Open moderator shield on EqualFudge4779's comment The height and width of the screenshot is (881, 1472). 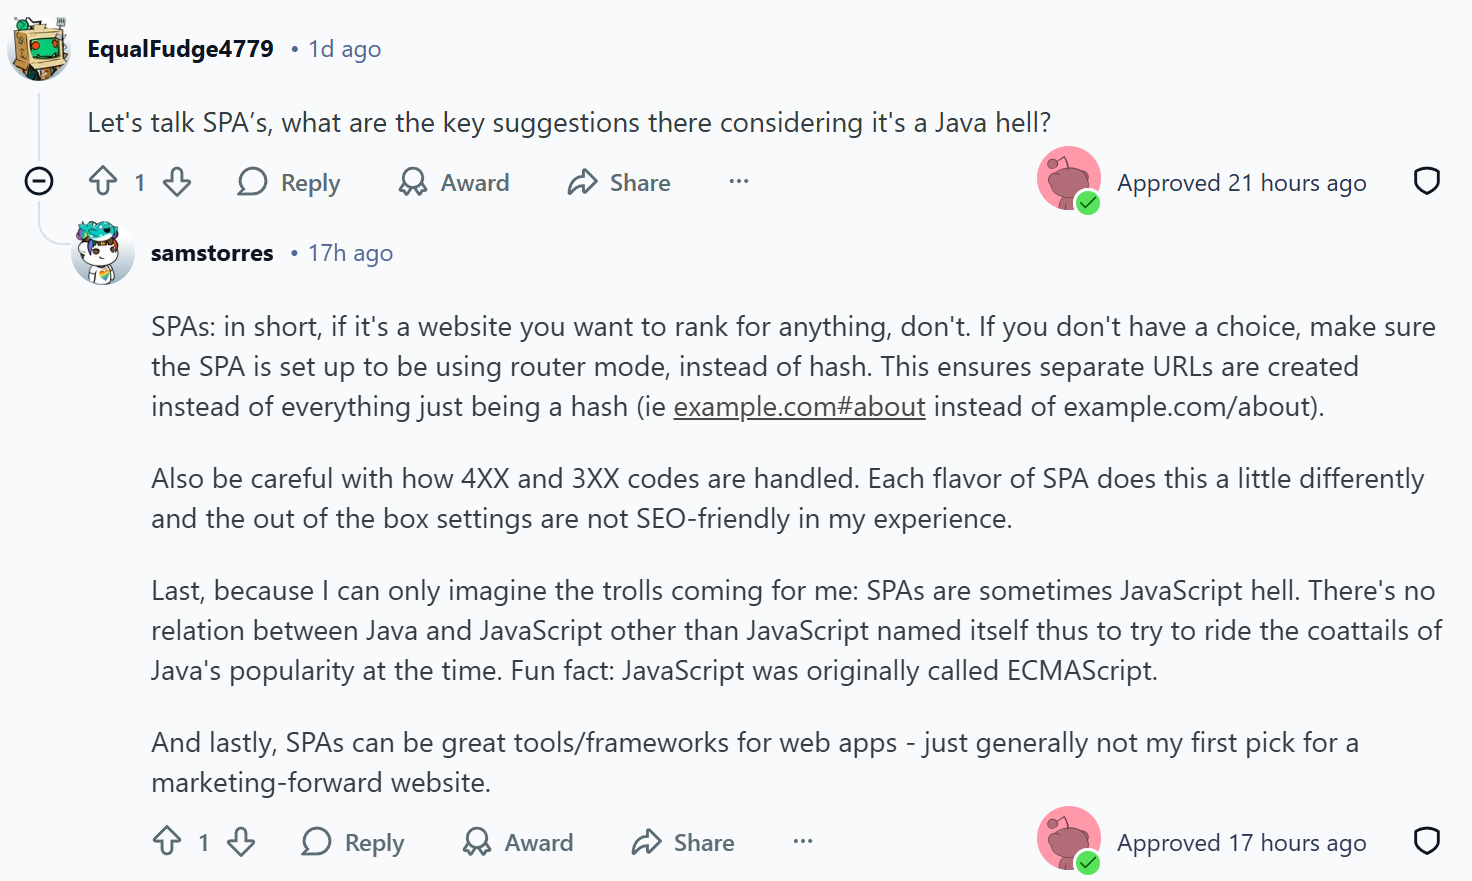tap(1426, 181)
